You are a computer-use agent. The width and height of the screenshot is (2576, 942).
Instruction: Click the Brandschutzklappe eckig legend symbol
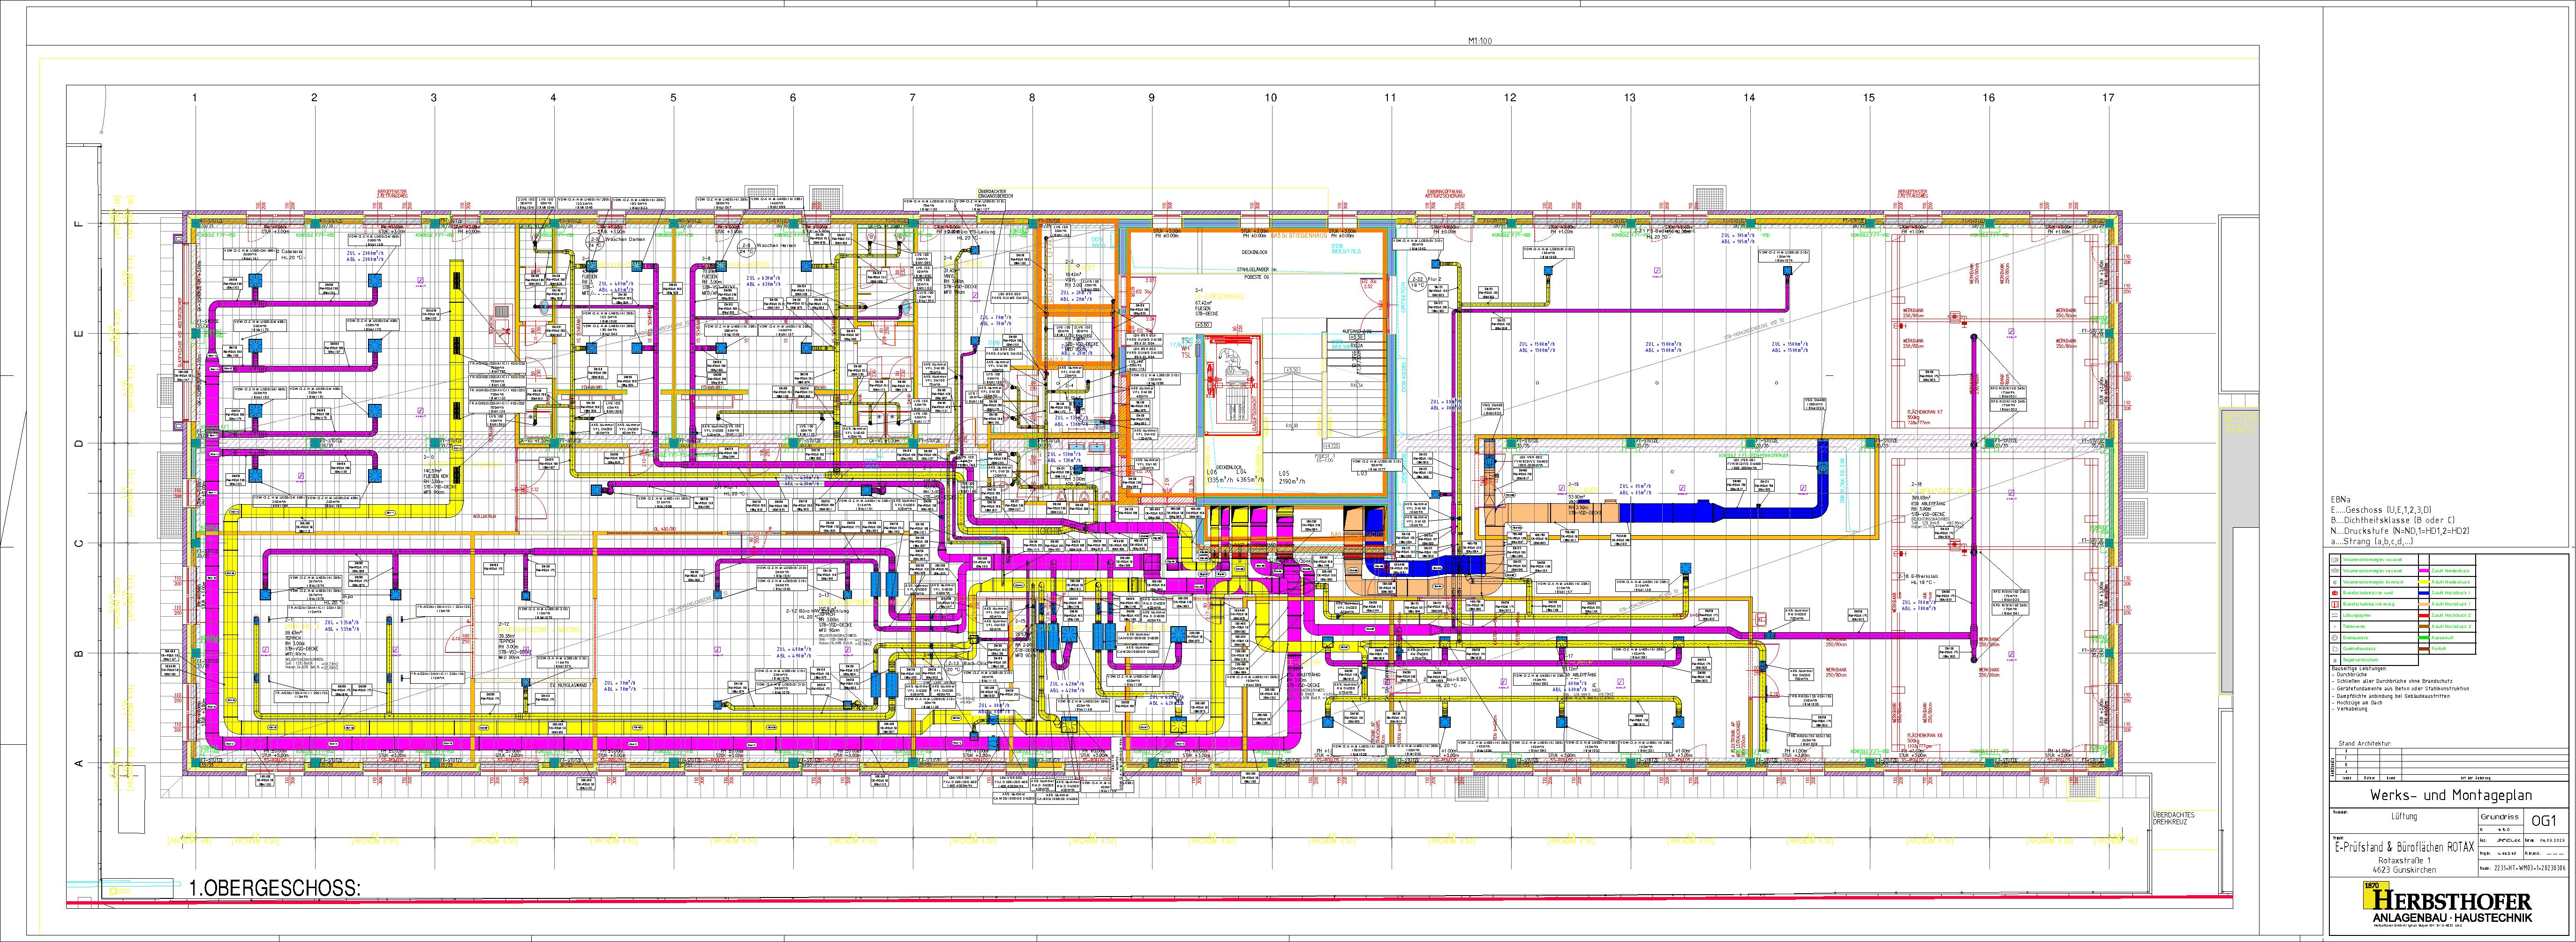tap(2335, 604)
